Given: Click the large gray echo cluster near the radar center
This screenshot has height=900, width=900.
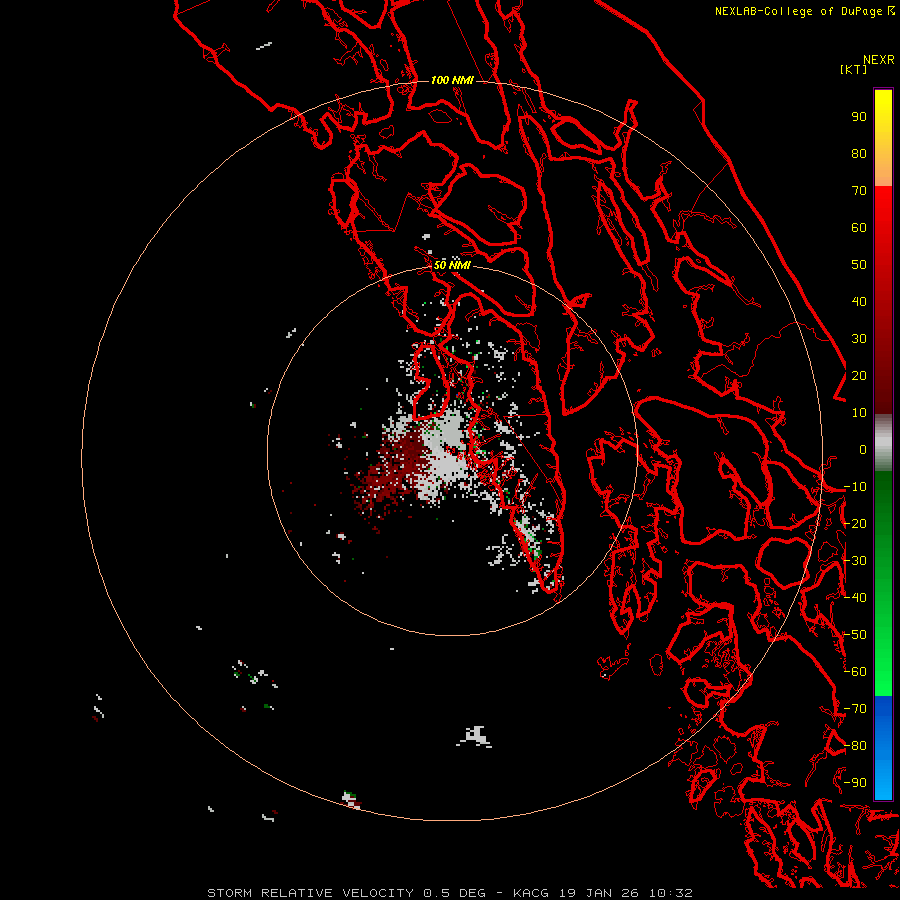Looking at the screenshot, I should point(445,453).
